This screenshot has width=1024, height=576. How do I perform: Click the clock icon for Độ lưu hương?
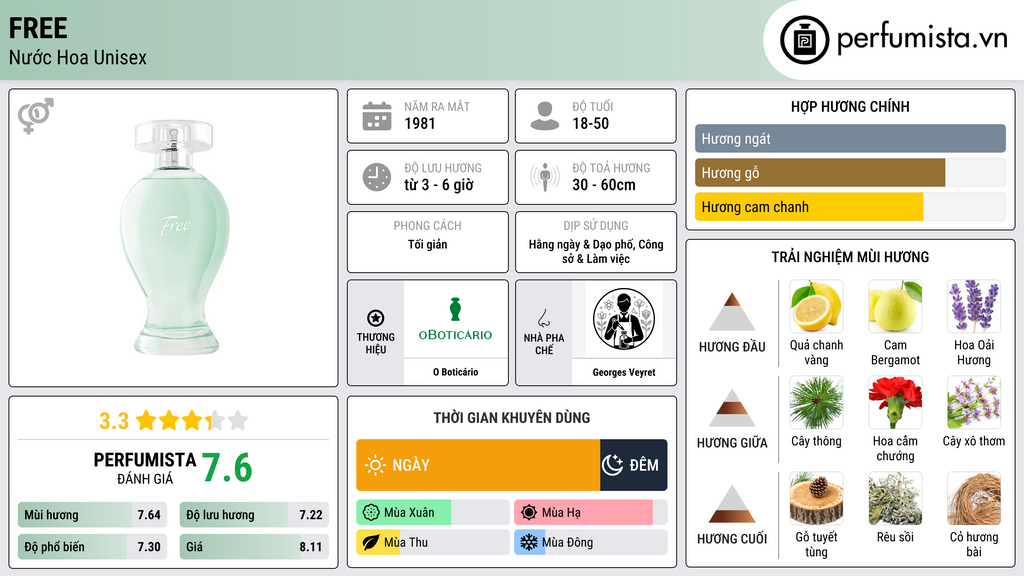pos(377,177)
